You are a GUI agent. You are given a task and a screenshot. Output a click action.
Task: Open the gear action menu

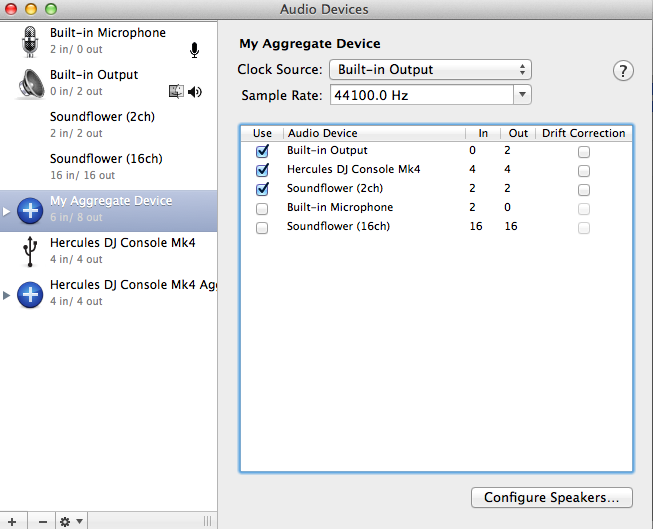[71, 521]
